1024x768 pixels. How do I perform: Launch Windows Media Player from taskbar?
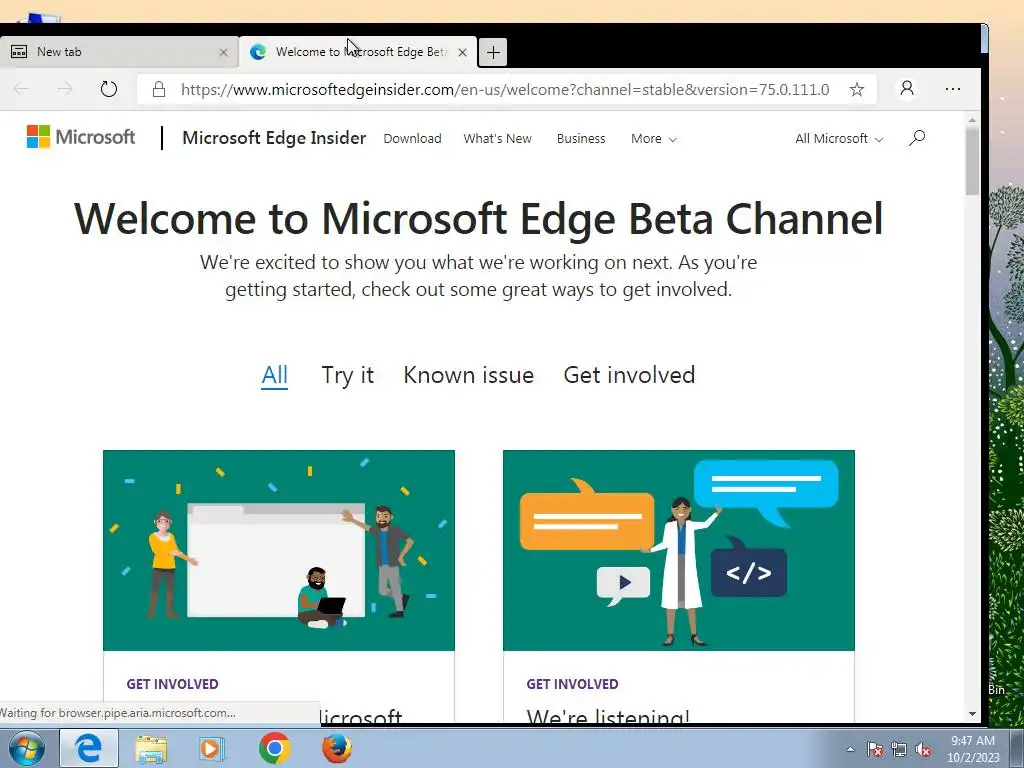[x=212, y=748]
